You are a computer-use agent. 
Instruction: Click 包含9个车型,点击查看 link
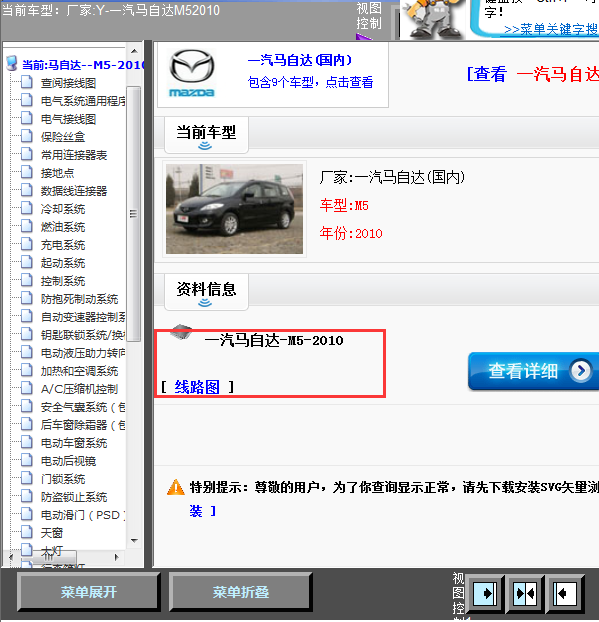[x=310, y=82]
